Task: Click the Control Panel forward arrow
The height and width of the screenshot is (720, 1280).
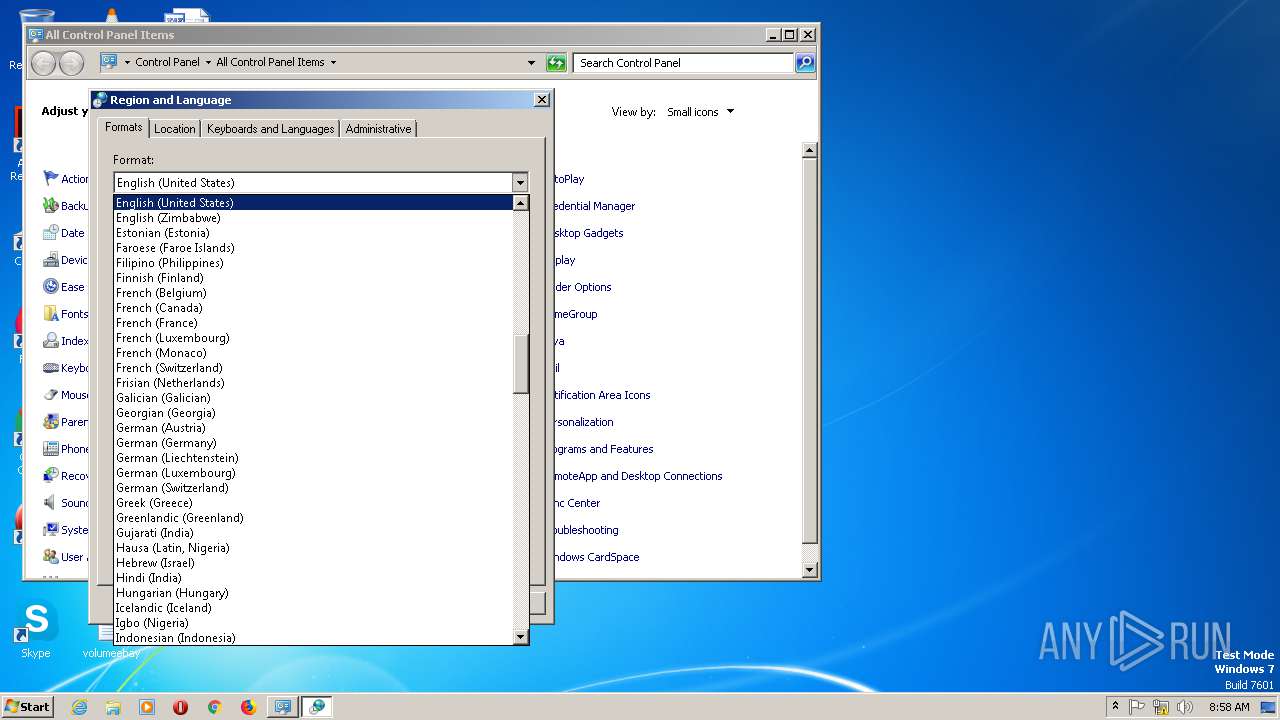Action: (71, 63)
